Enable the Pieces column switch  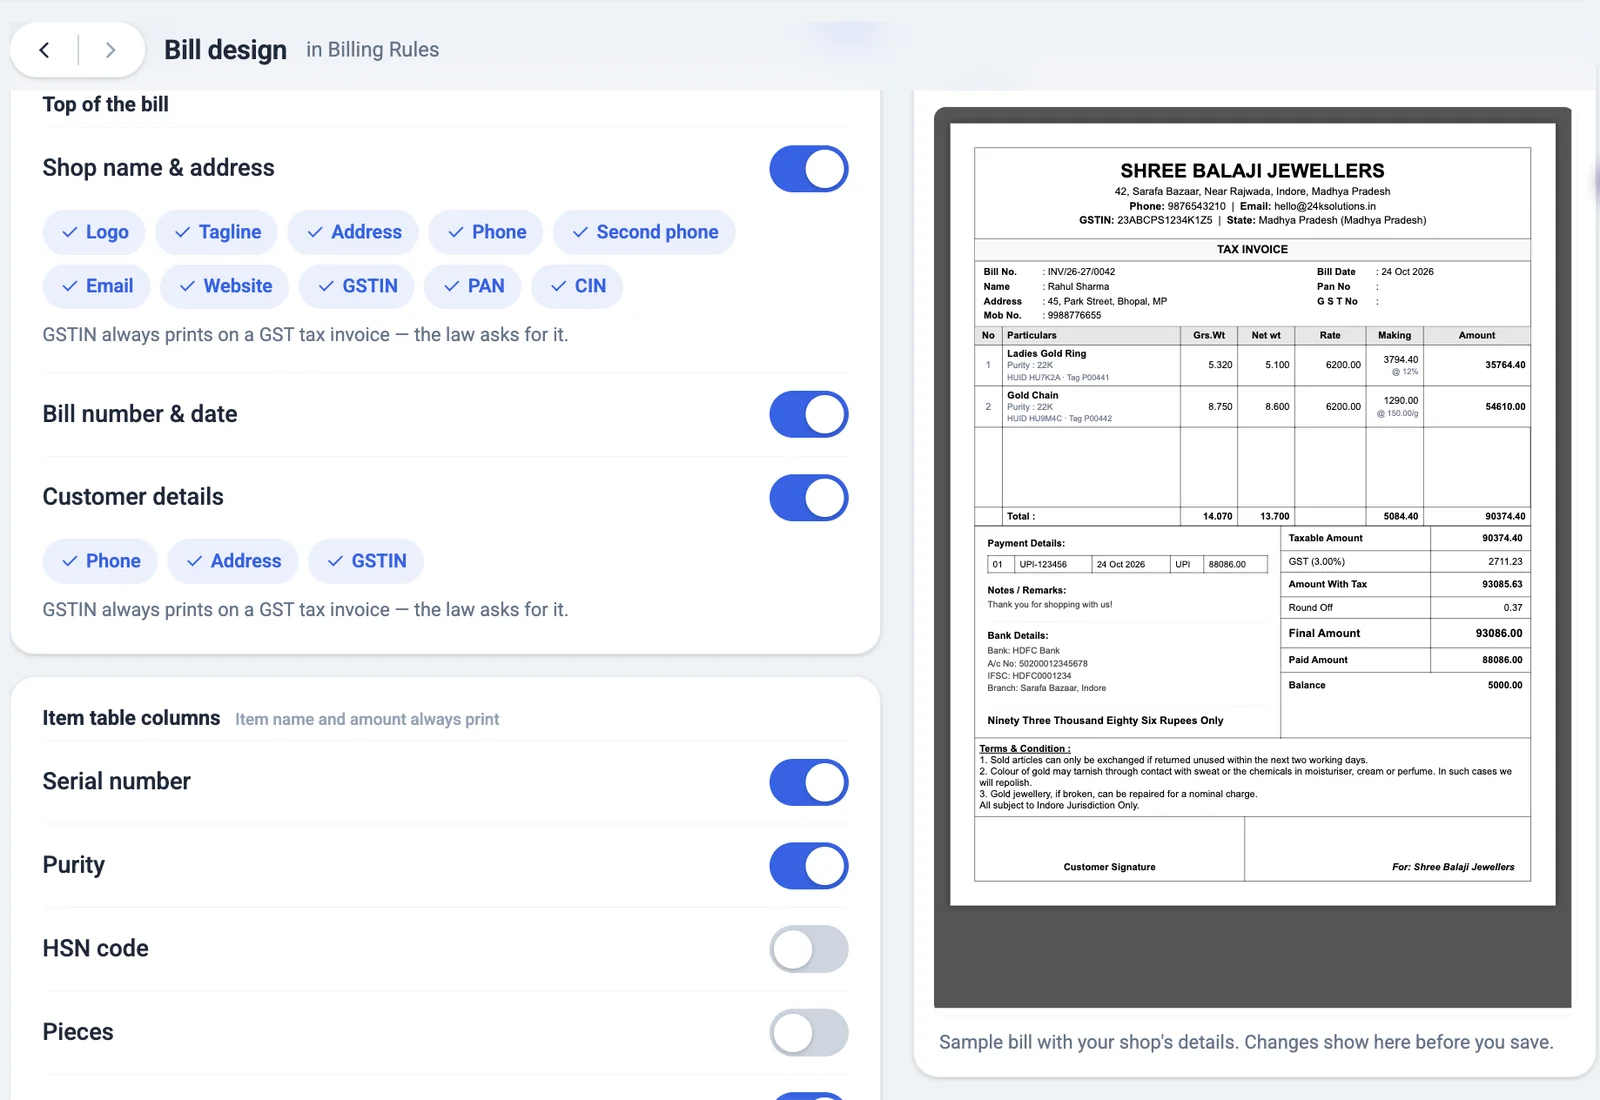point(809,1033)
